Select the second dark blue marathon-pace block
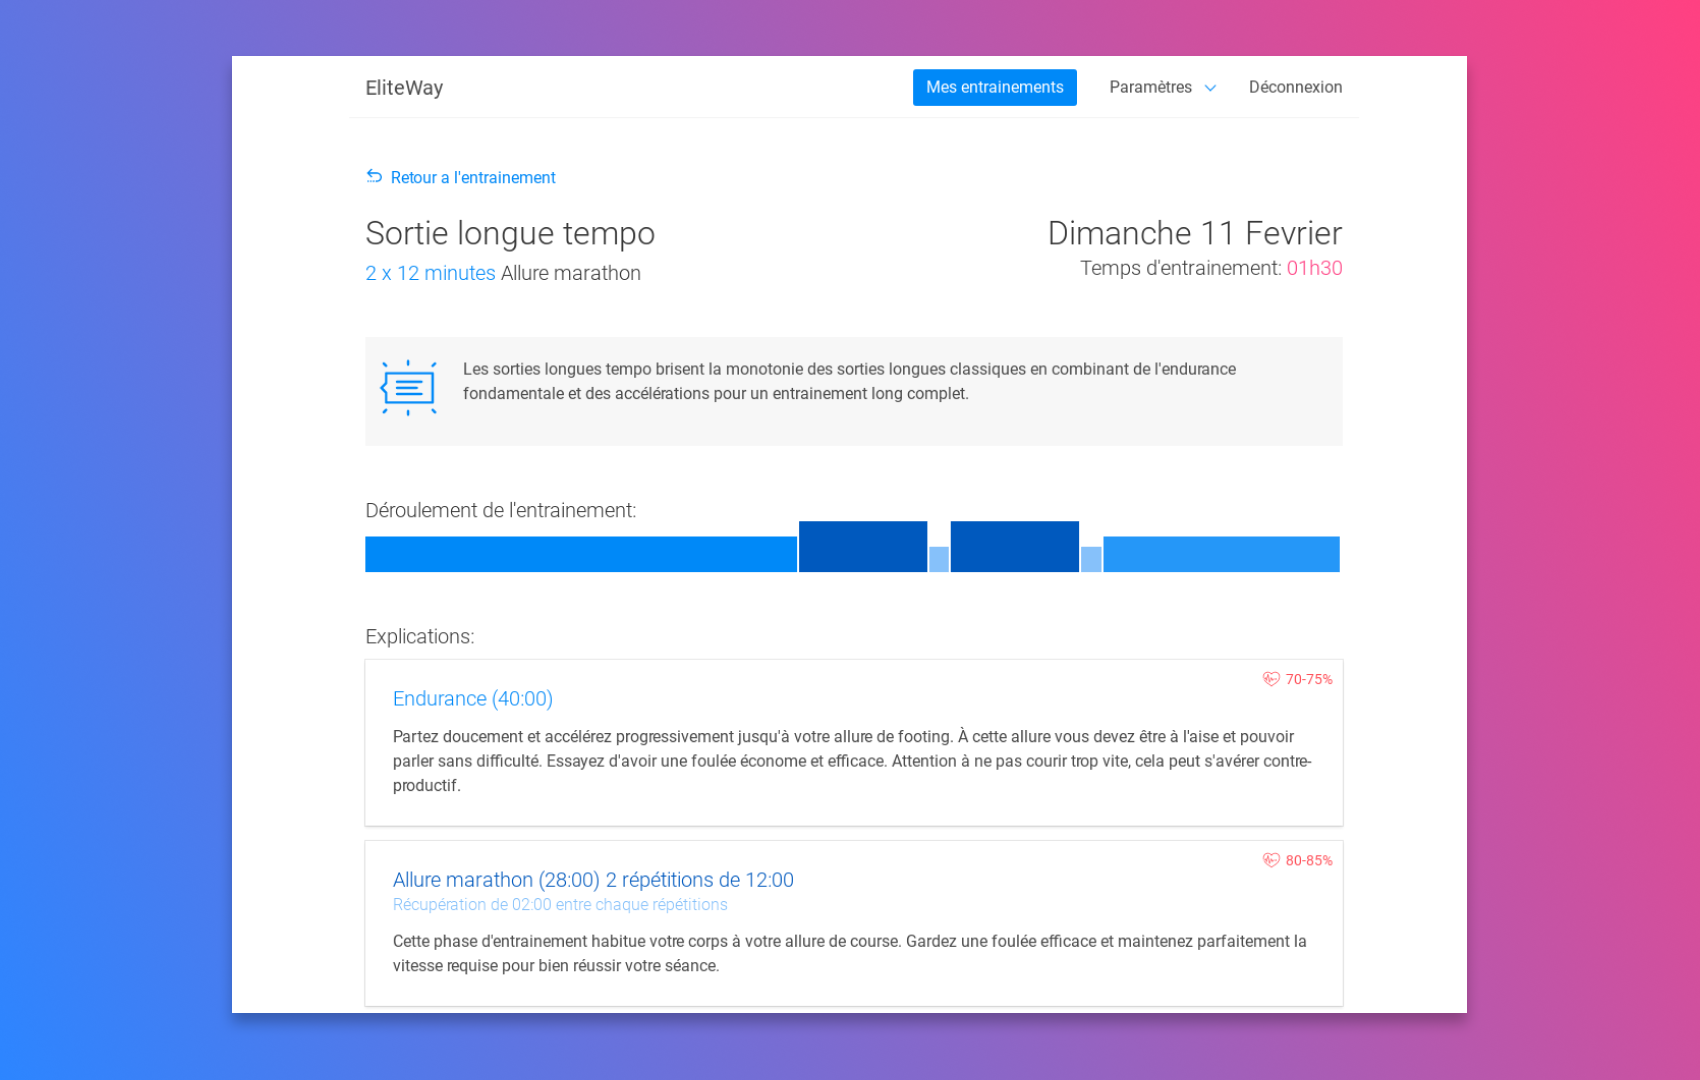The image size is (1700, 1080). [1015, 546]
